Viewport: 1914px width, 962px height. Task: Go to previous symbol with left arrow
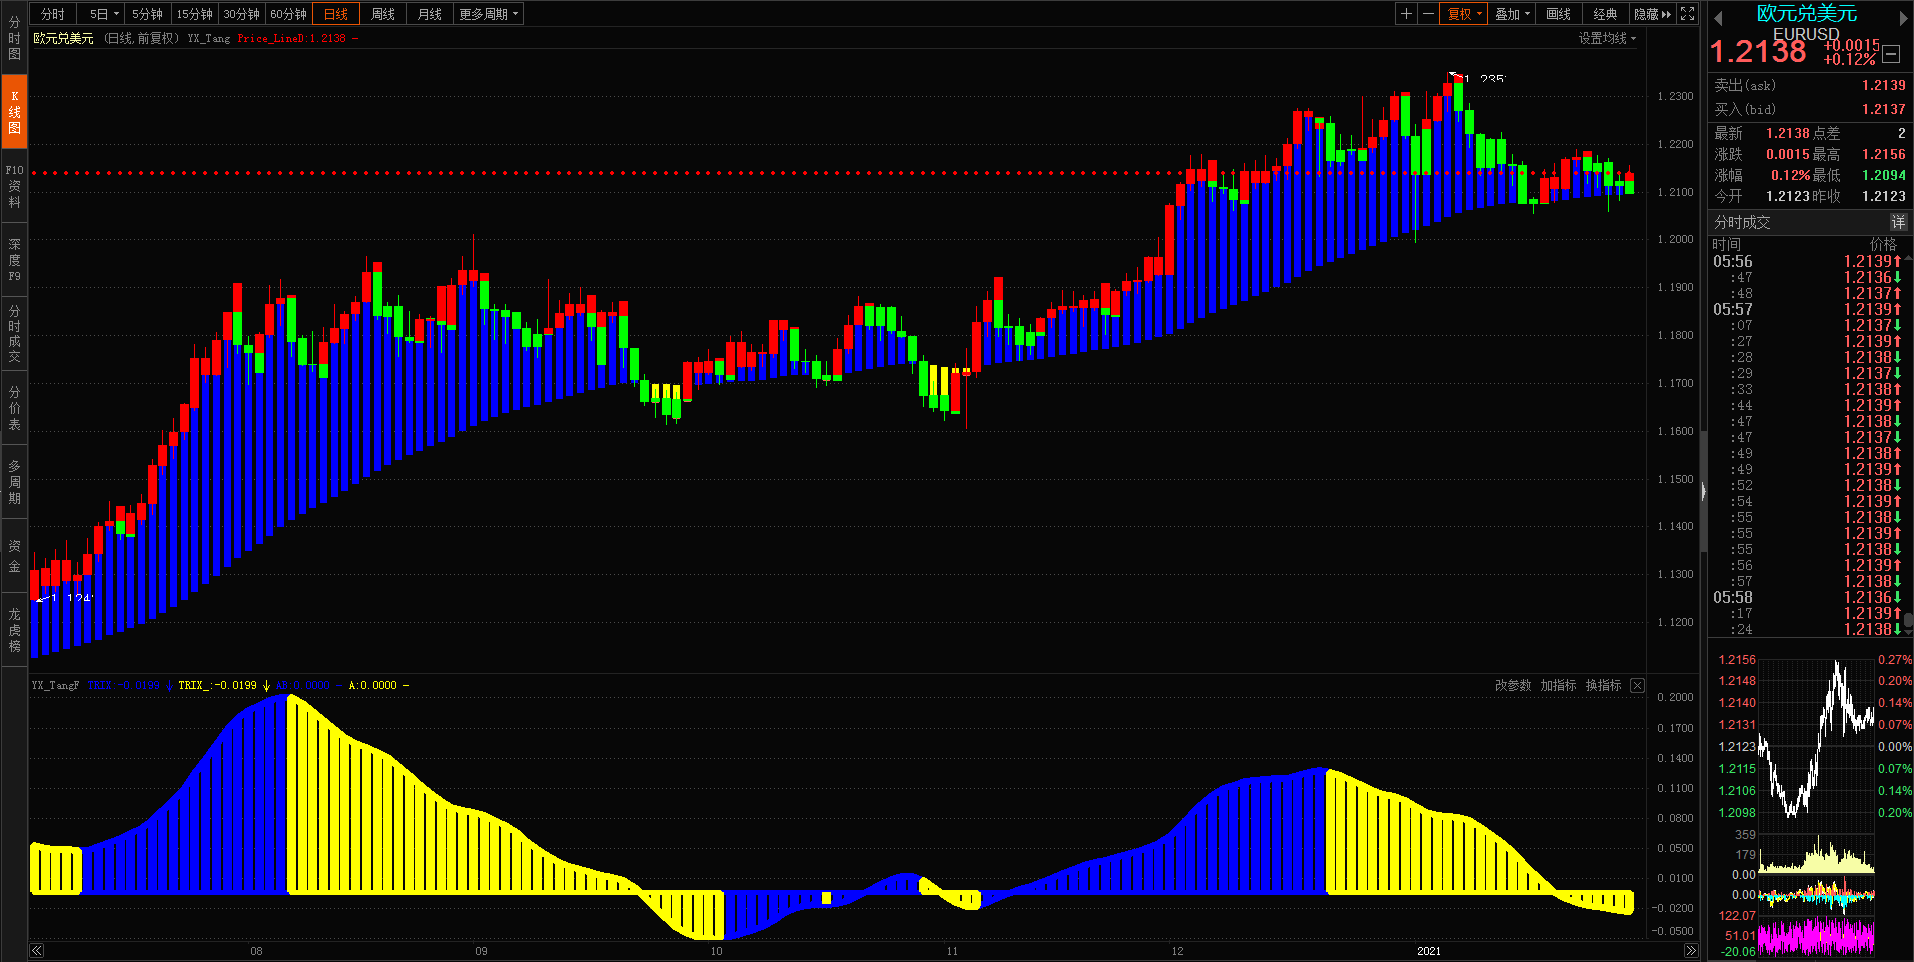pos(1718,18)
